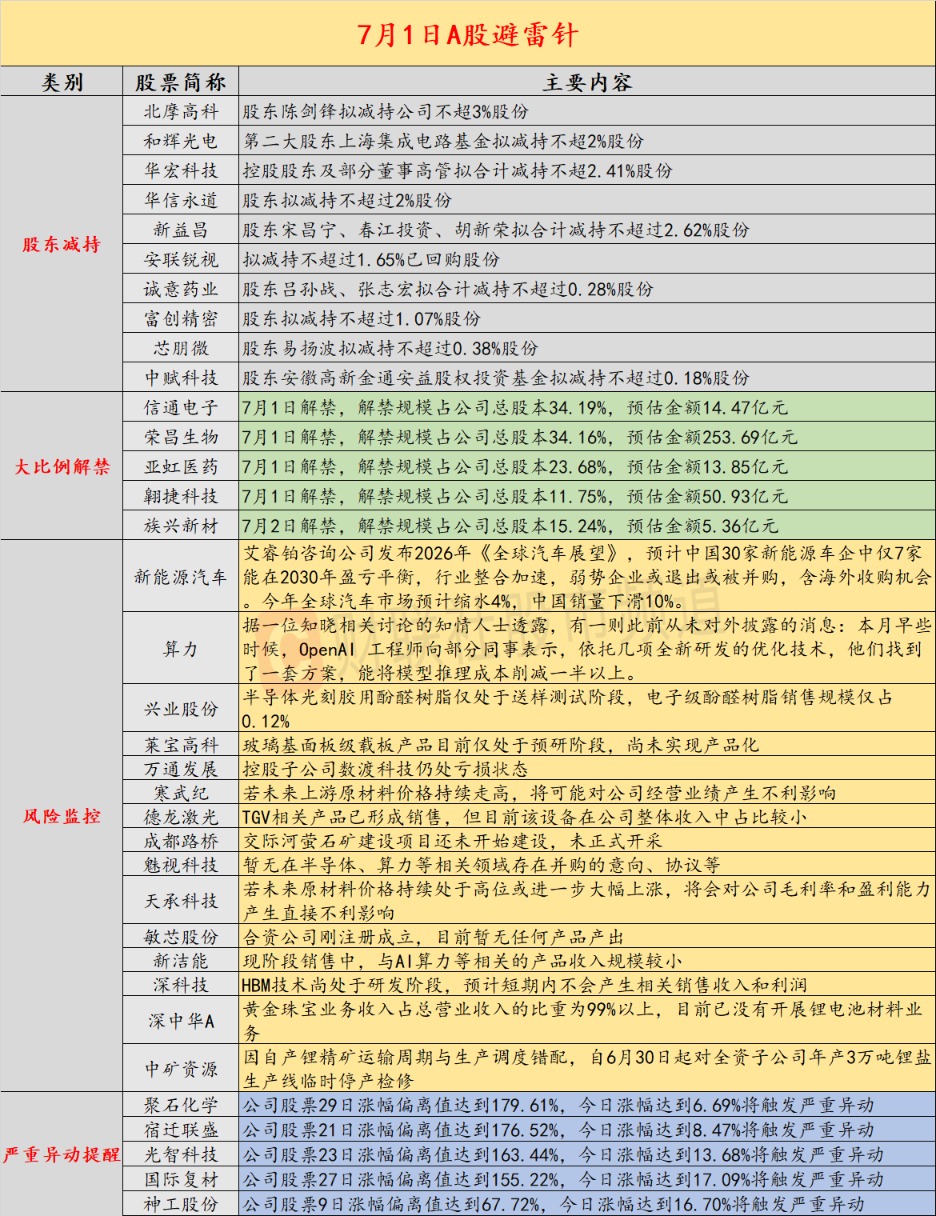Screen dimensions: 936x1216
Task: Select stock name 新洁能
Action: (181, 961)
